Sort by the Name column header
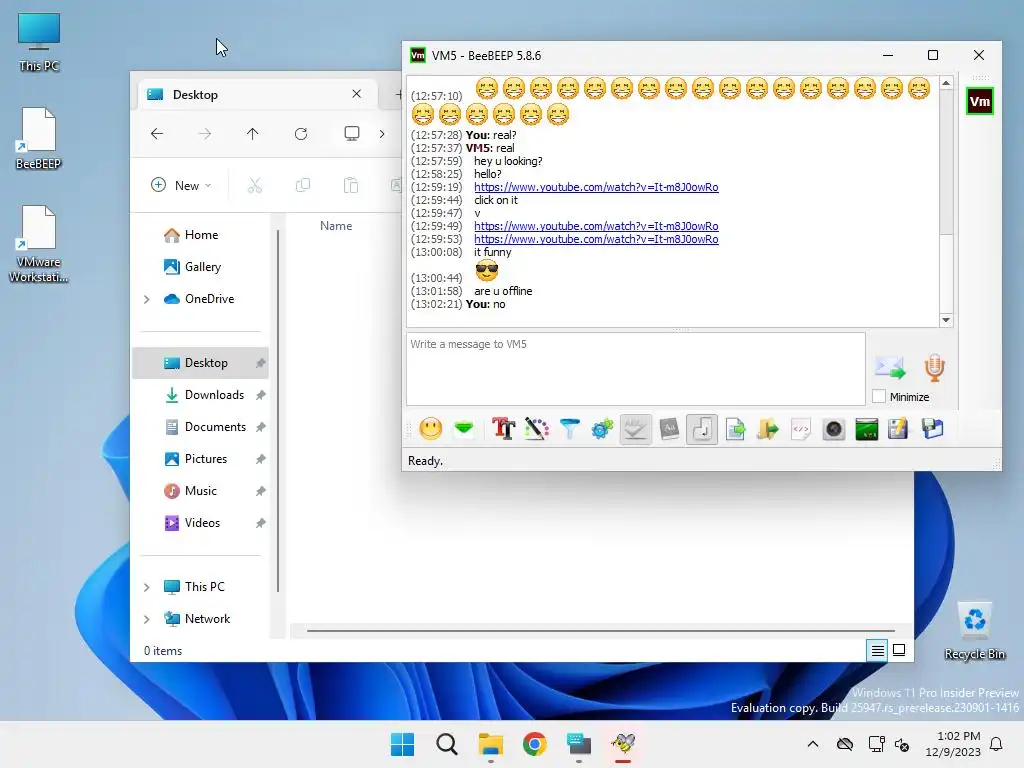 click(336, 226)
